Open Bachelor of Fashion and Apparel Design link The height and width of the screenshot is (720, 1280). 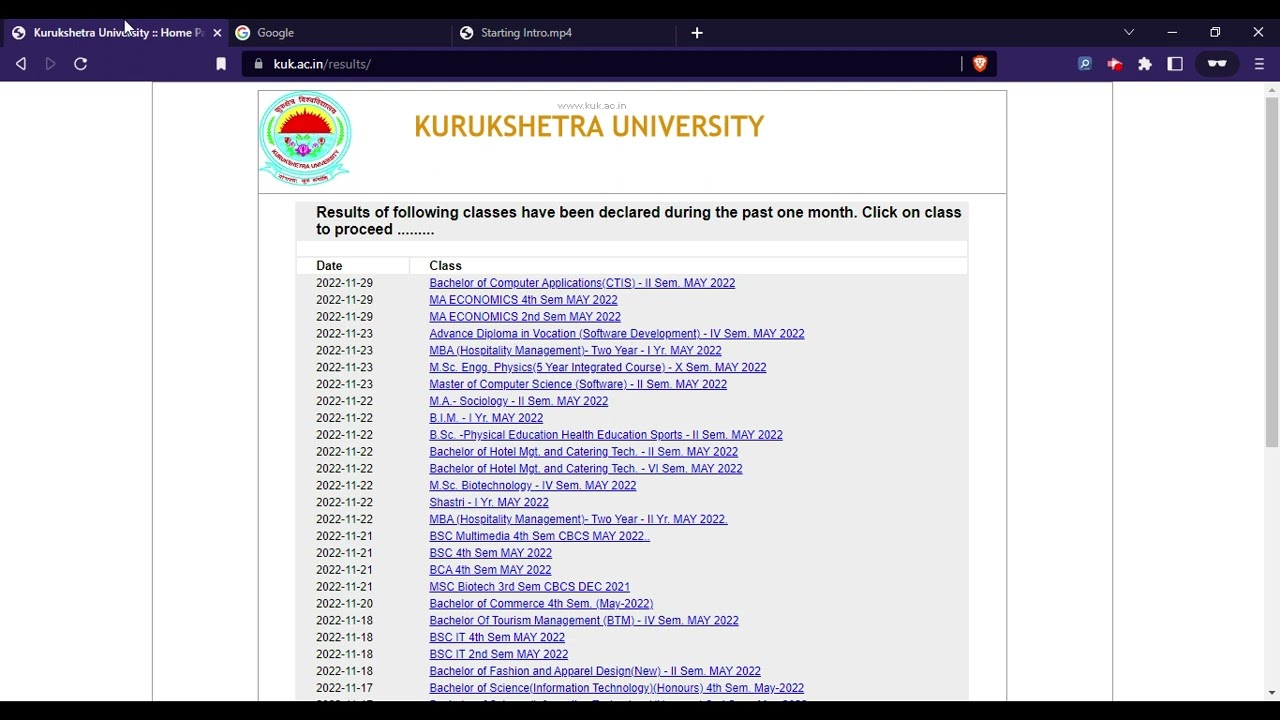coord(595,672)
